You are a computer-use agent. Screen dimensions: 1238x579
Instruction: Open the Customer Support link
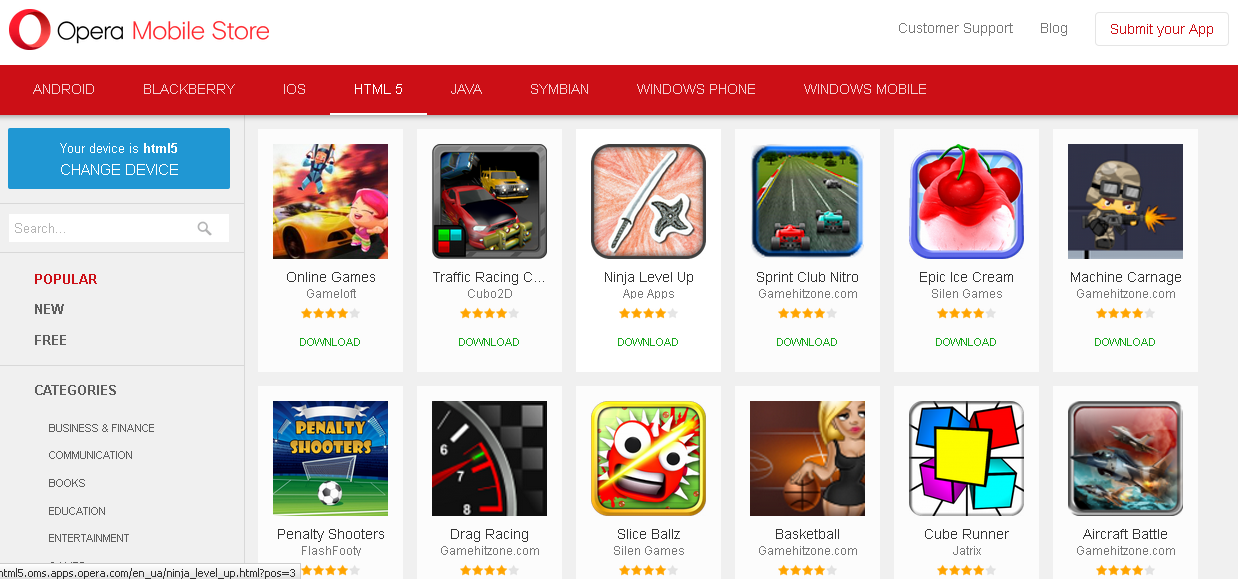point(955,28)
